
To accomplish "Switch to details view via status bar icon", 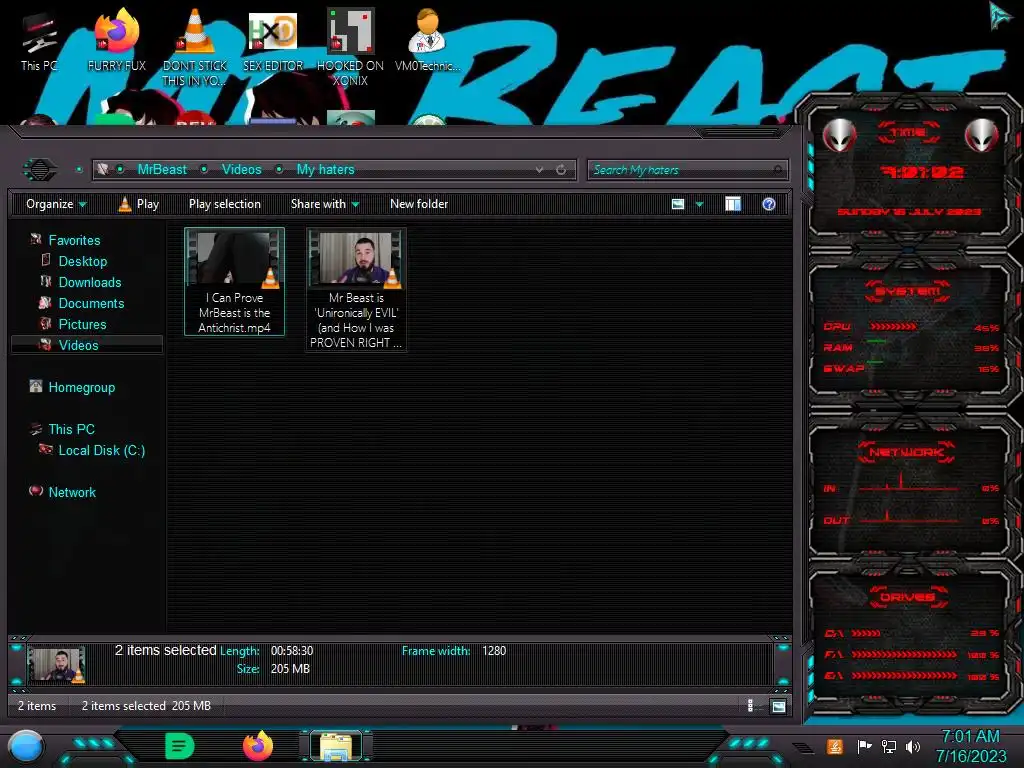I will point(750,706).
